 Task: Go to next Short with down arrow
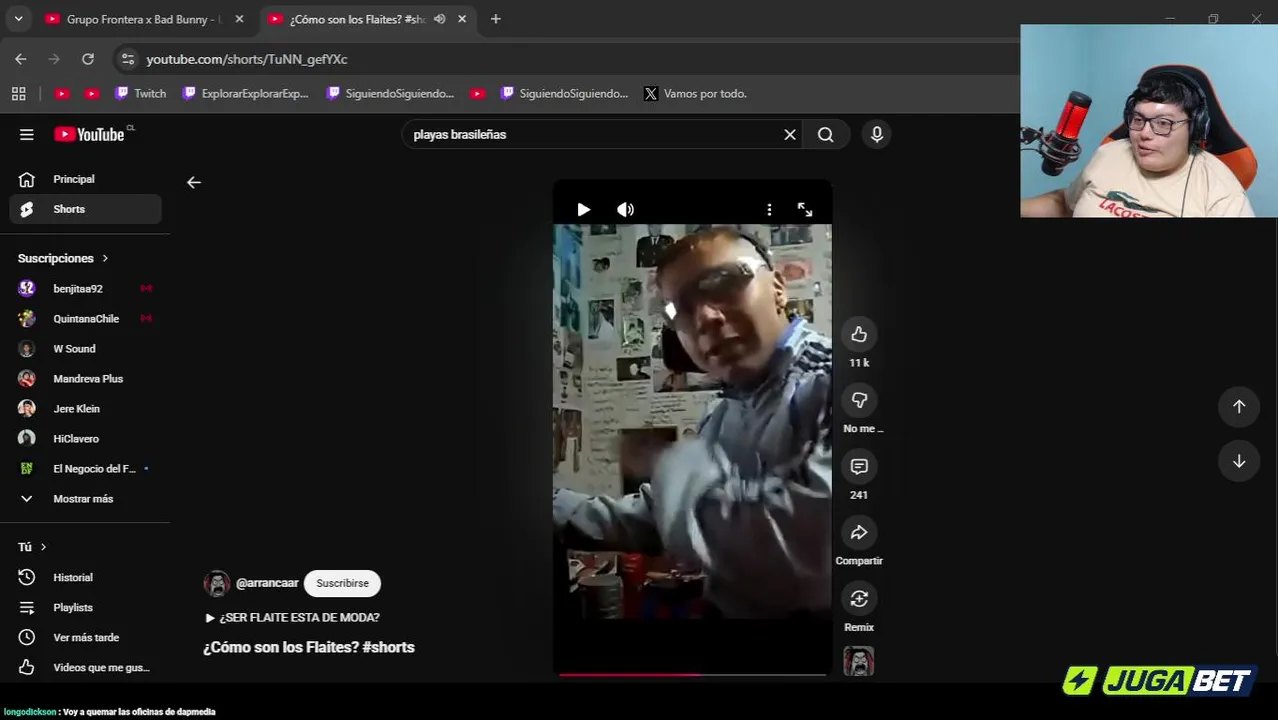tap(1239, 461)
